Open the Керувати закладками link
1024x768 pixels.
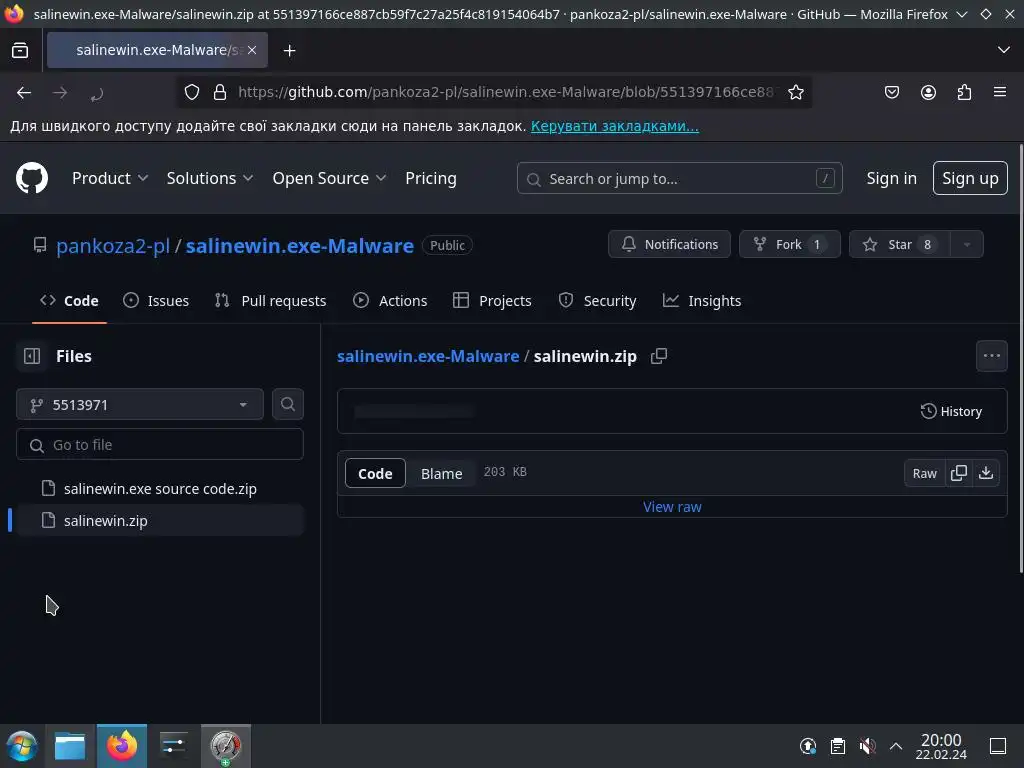pyautogui.click(x=615, y=126)
